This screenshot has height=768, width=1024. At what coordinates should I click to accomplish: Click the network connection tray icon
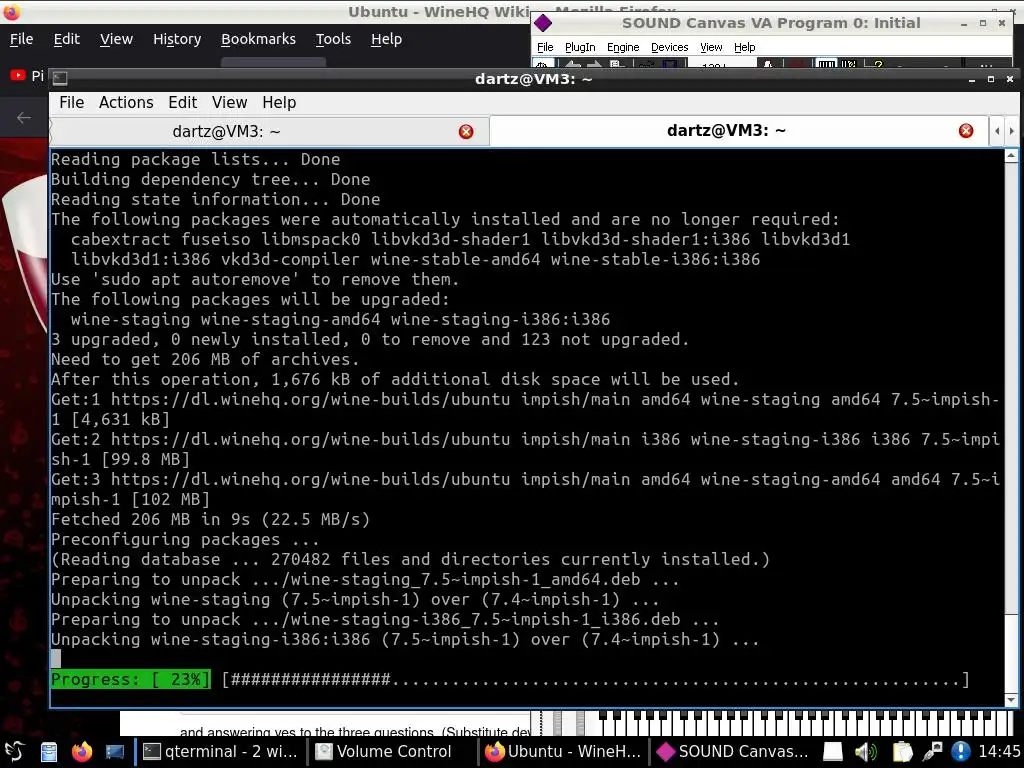coord(933,752)
